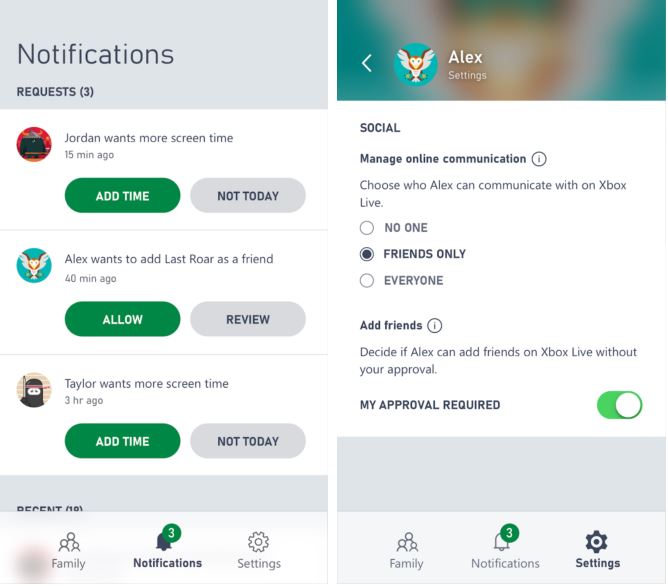
Task: Tap Jordan's red profile avatar
Action: click(x=34, y=144)
